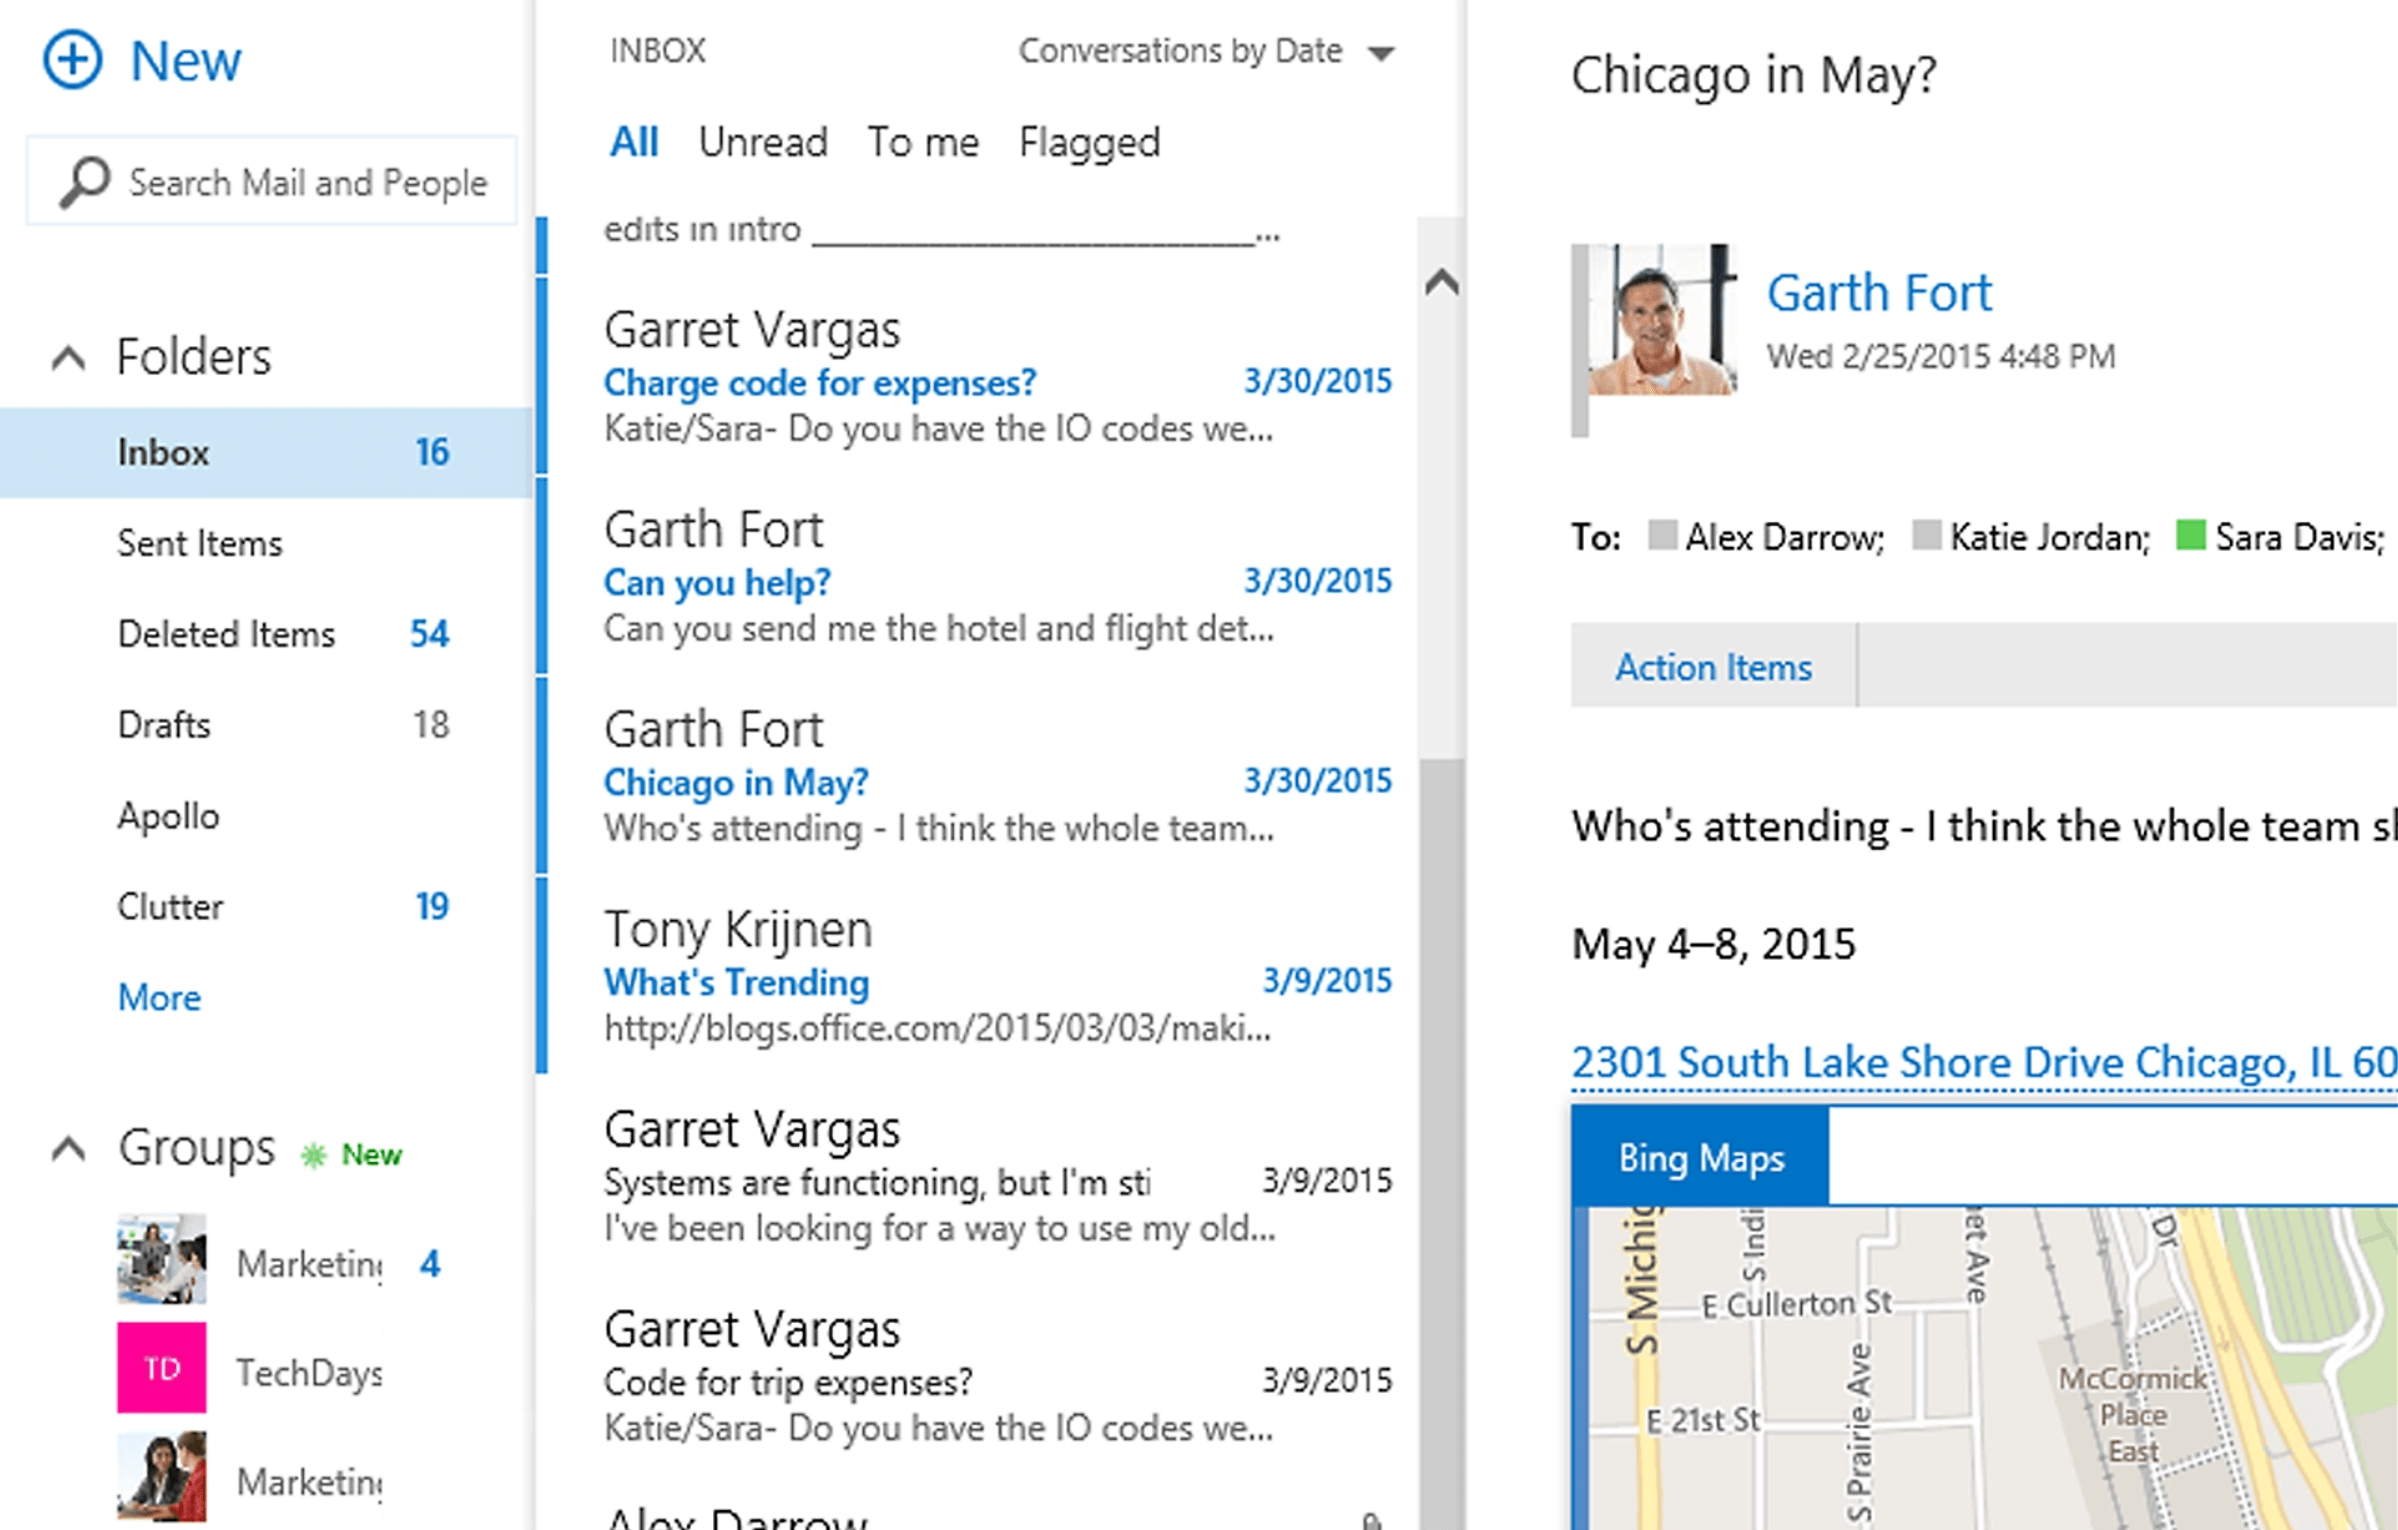
Task: Click the New message plus icon
Action: pos(71,59)
